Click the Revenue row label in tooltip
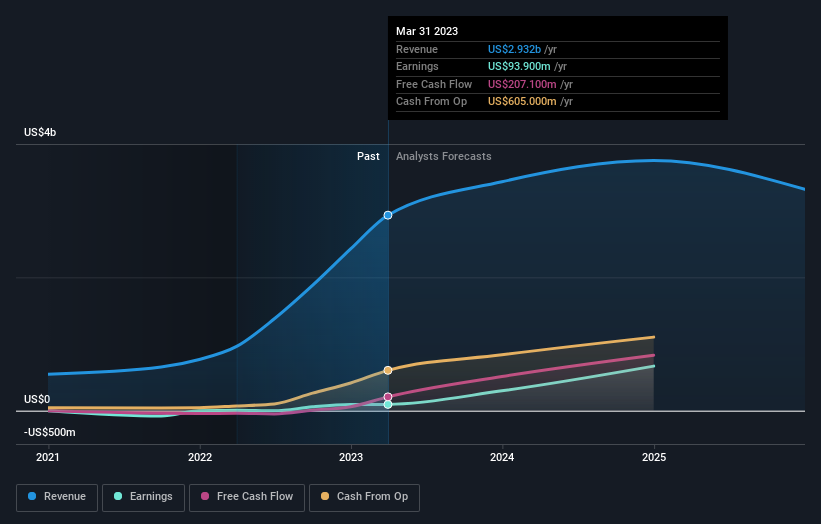Image resolution: width=821 pixels, height=524 pixels. (417, 49)
